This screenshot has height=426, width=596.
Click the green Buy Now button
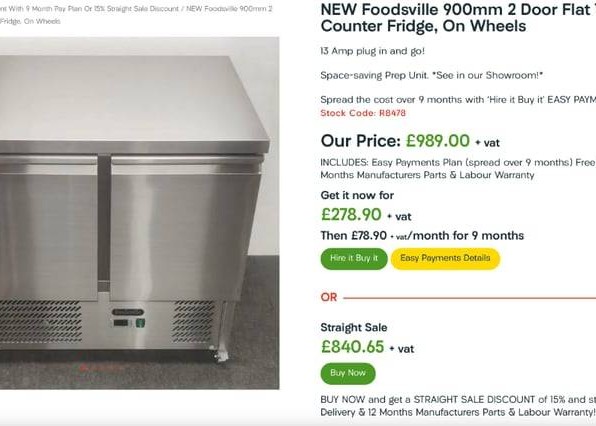(348, 374)
